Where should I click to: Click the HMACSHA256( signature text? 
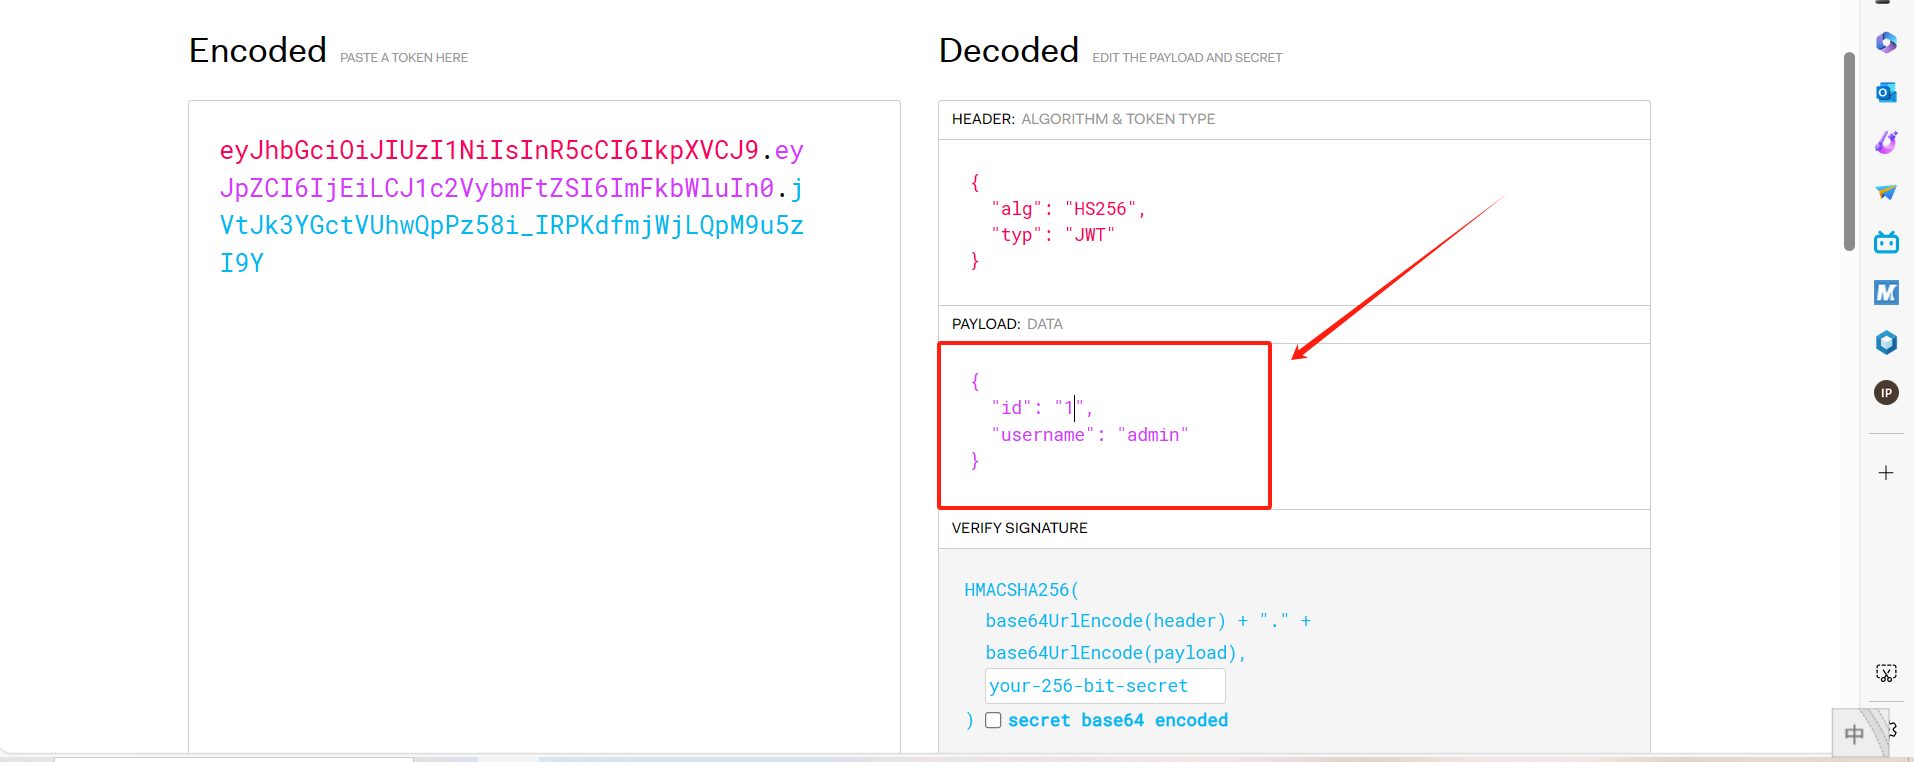tap(1021, 590)
